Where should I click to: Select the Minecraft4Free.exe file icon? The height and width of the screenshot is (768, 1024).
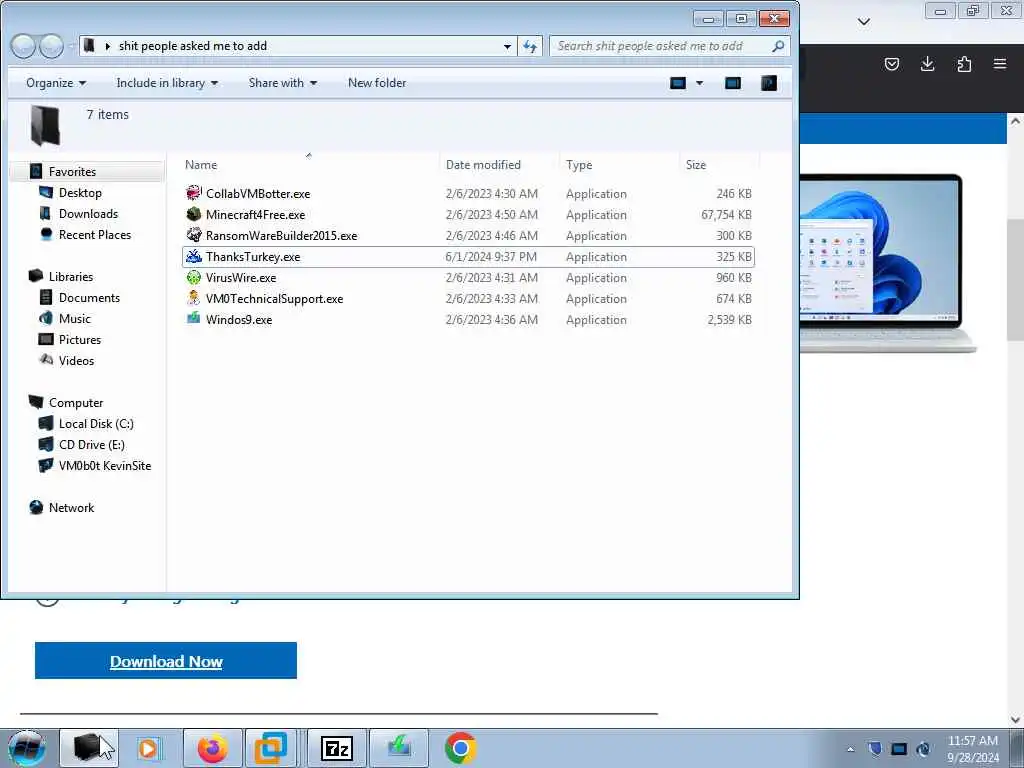[193, 214]
